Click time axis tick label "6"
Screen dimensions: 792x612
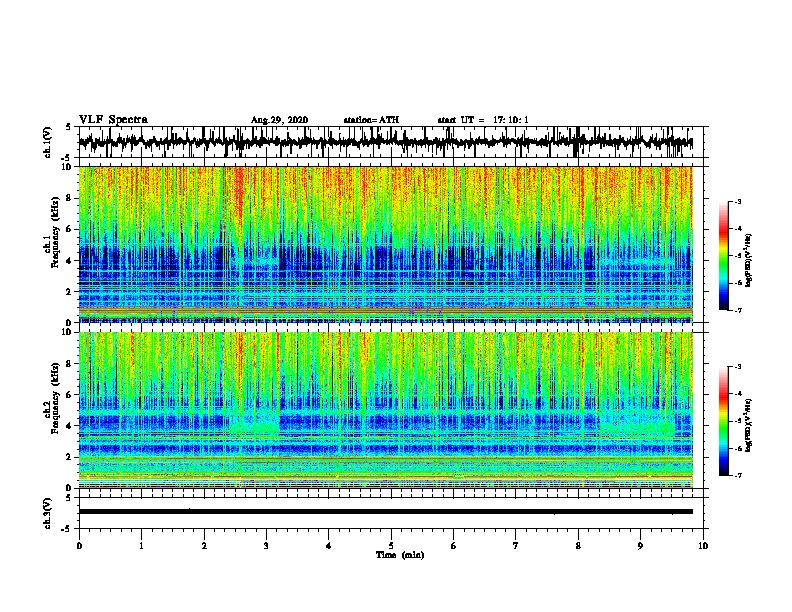pos(454,545)
